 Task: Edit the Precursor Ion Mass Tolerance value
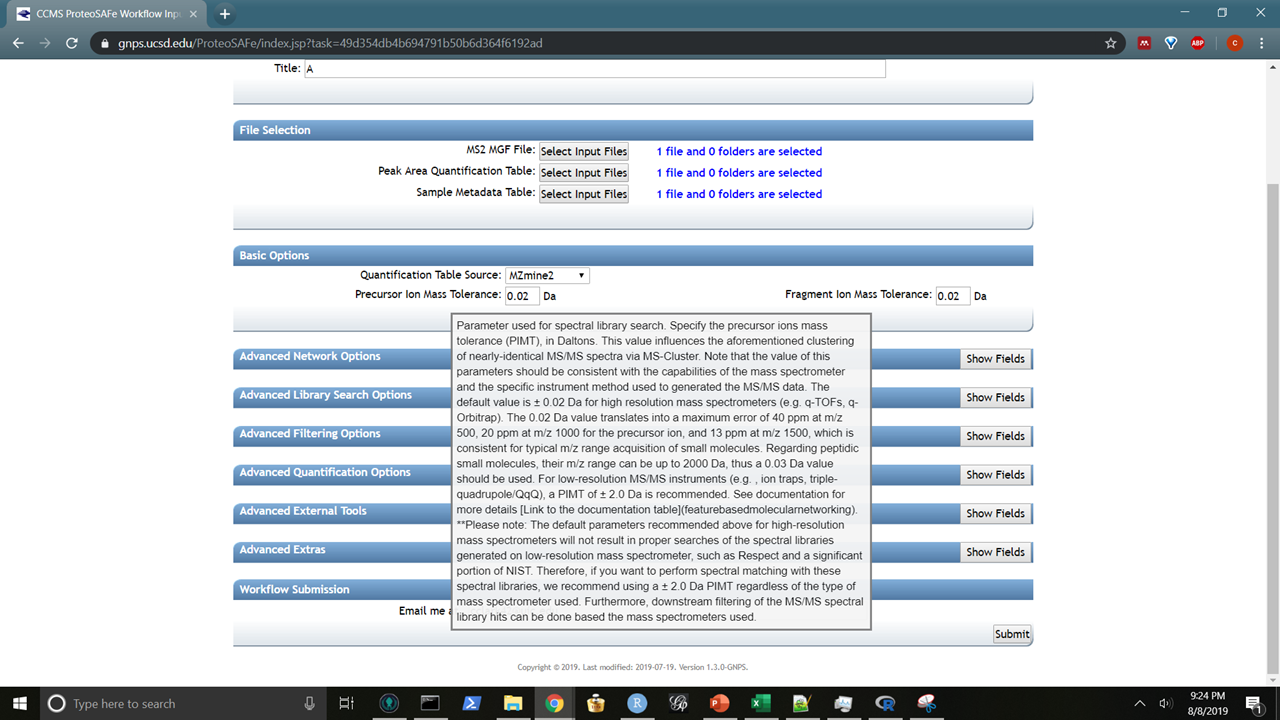point(521,295)
